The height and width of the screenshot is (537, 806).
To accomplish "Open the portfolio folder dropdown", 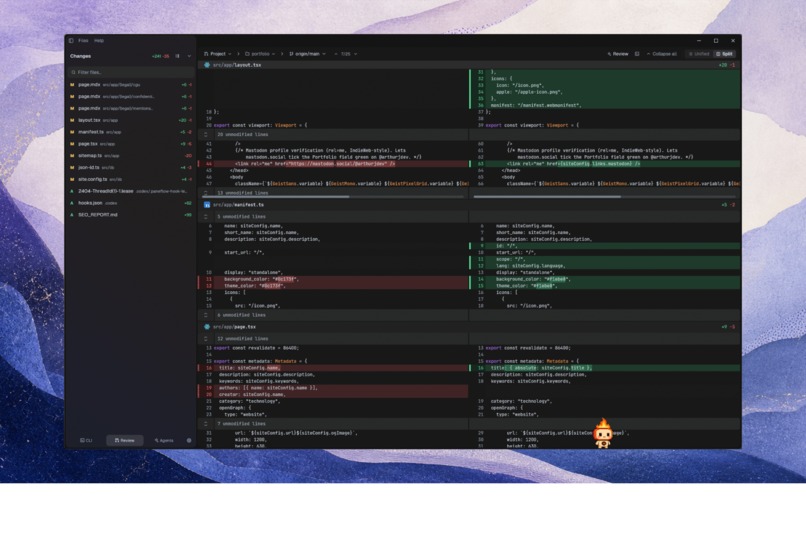I will [x=260, y=54].
